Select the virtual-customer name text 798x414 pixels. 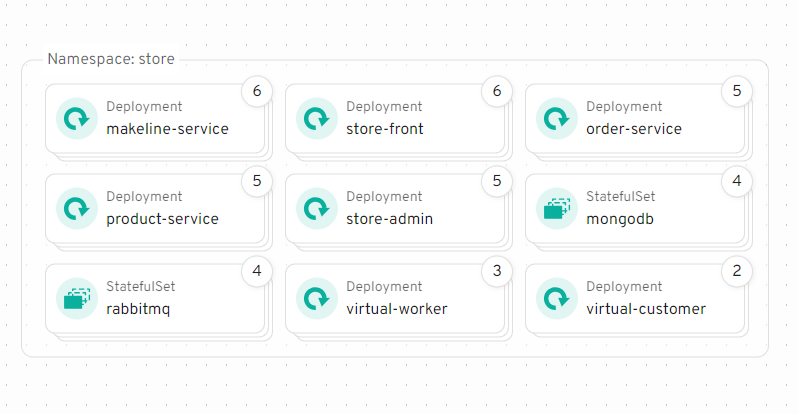click(646, 309)
